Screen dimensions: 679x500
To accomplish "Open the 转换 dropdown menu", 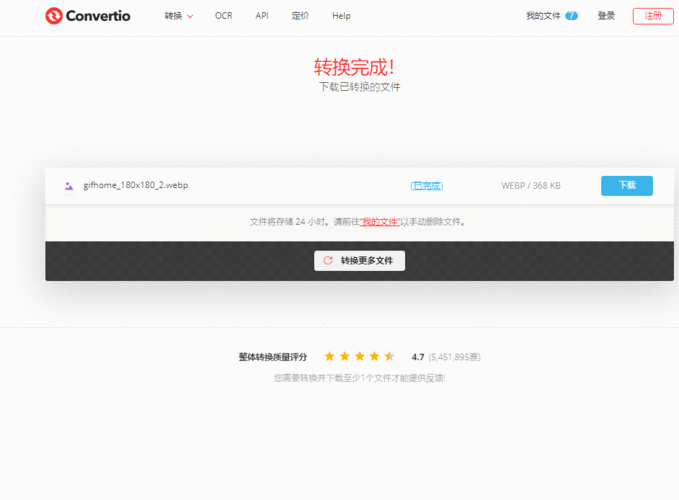I will coord(178,16).
